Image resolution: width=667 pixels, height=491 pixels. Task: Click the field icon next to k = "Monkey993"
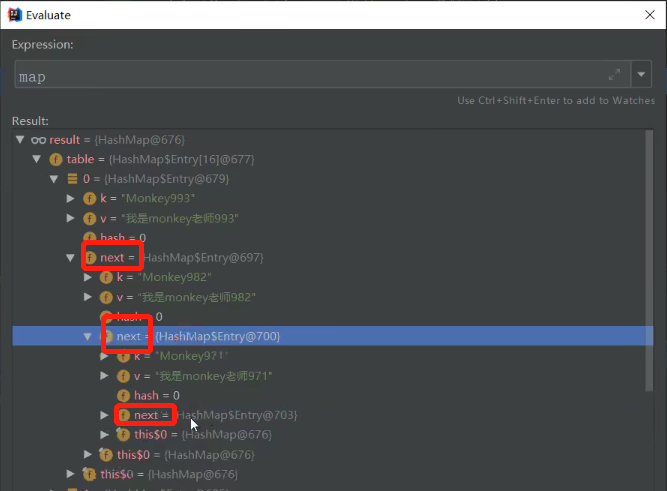(89, 199)
